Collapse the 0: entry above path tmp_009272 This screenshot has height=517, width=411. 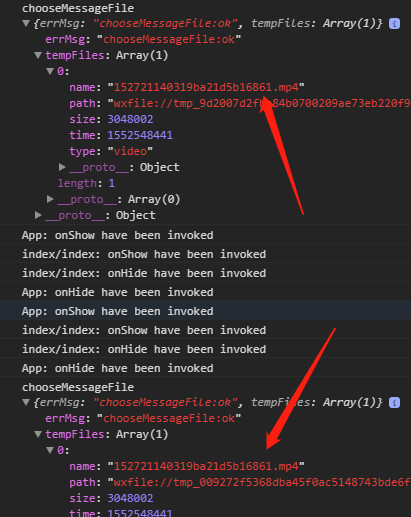pyautogui.click(x=50, y=450)
